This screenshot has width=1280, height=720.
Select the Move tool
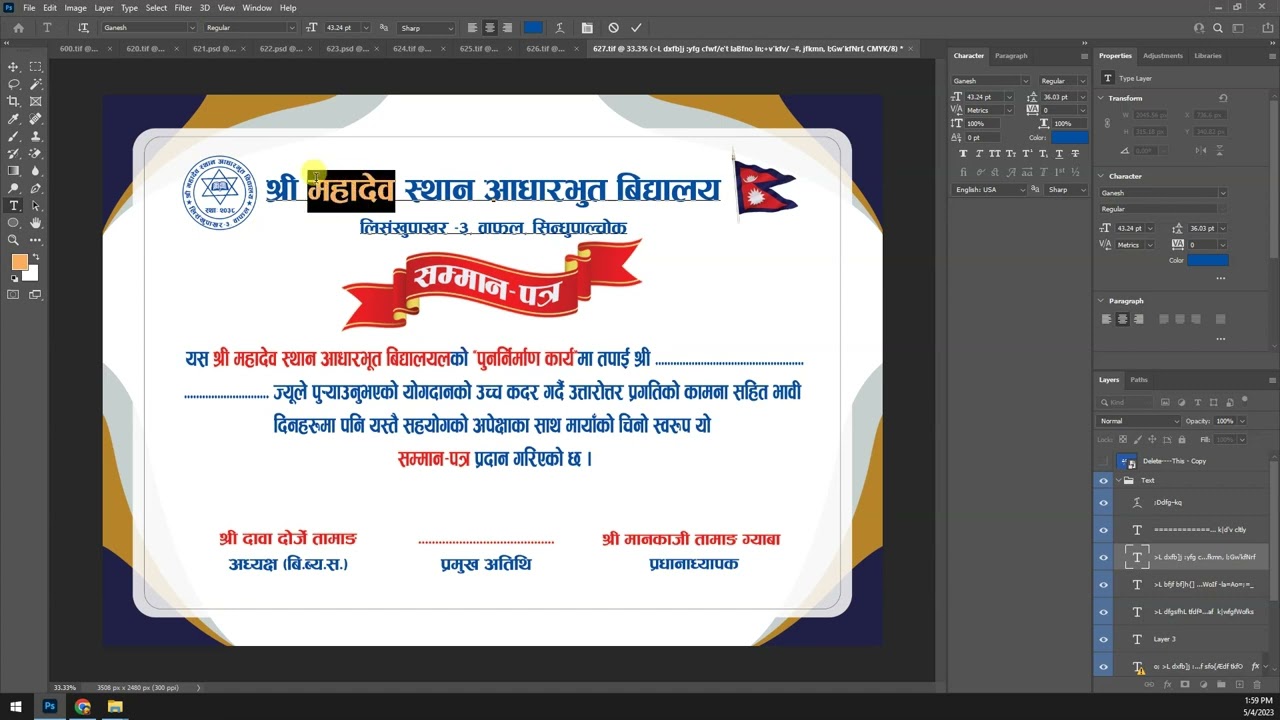pyautogui.click(x=14, y=67)
